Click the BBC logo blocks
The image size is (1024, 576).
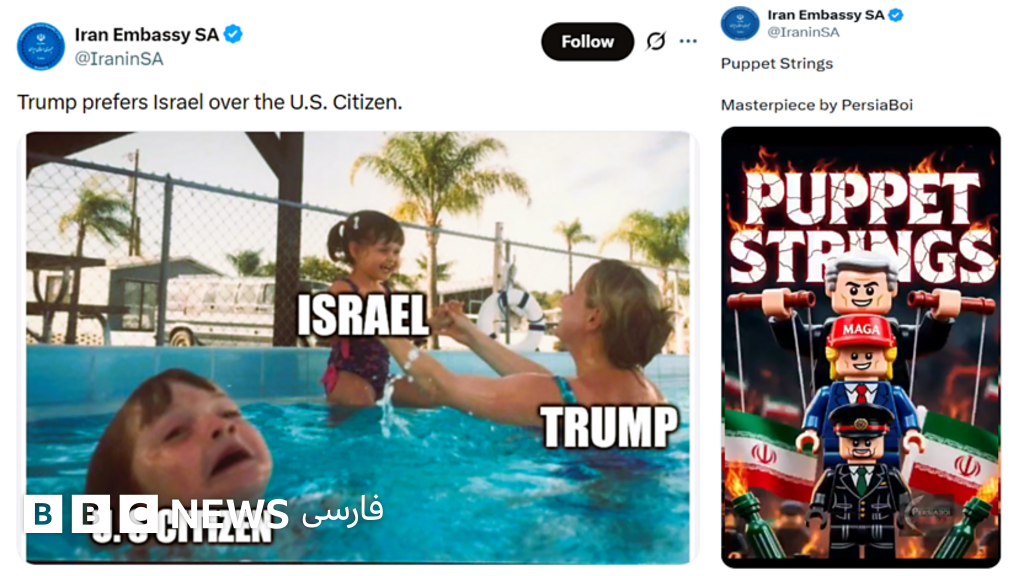[91, 513]
